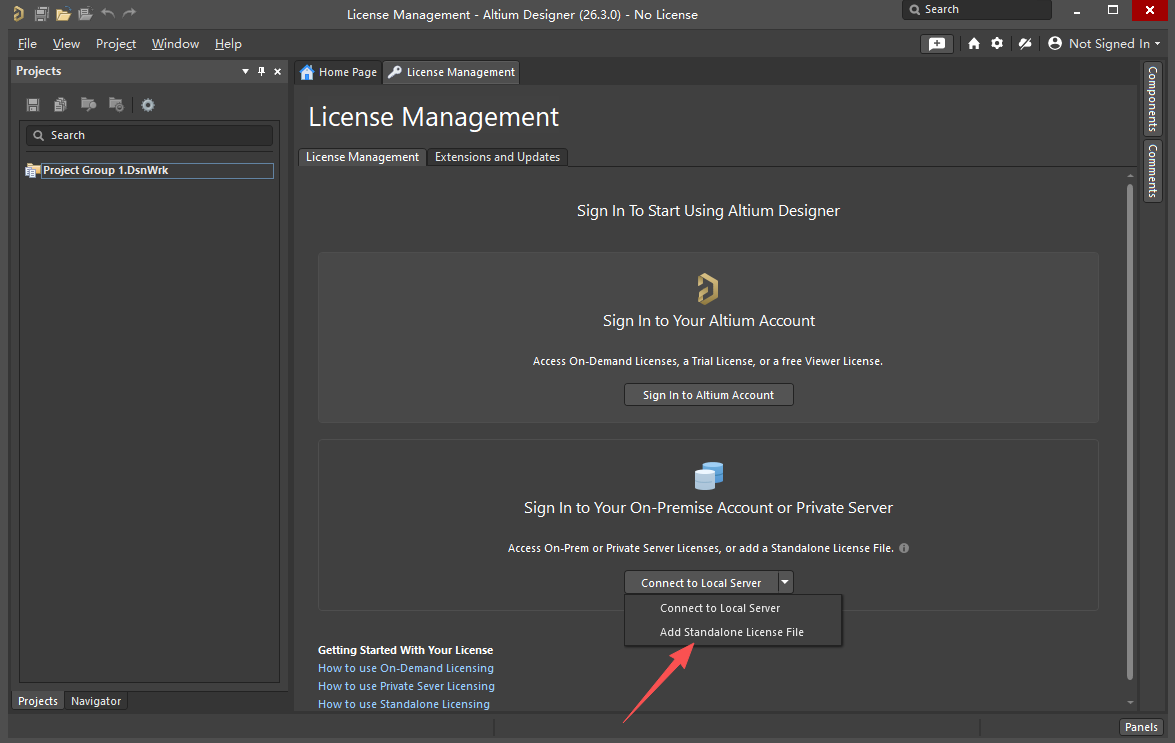The width and height of the screenshot is (1175, 743).
Task: Switch to the Home Page tab
Action: coord(339,72)
